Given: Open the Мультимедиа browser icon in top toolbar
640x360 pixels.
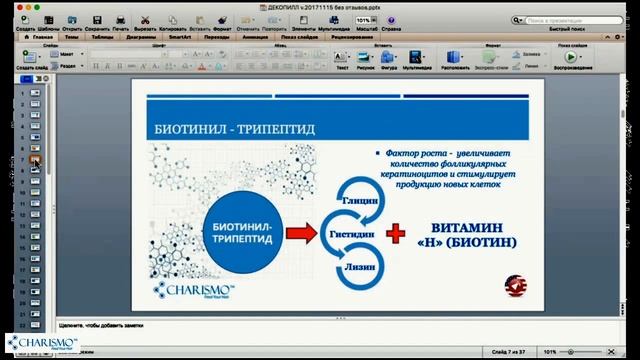Looking at the screenshot, I should coord(334,20).
